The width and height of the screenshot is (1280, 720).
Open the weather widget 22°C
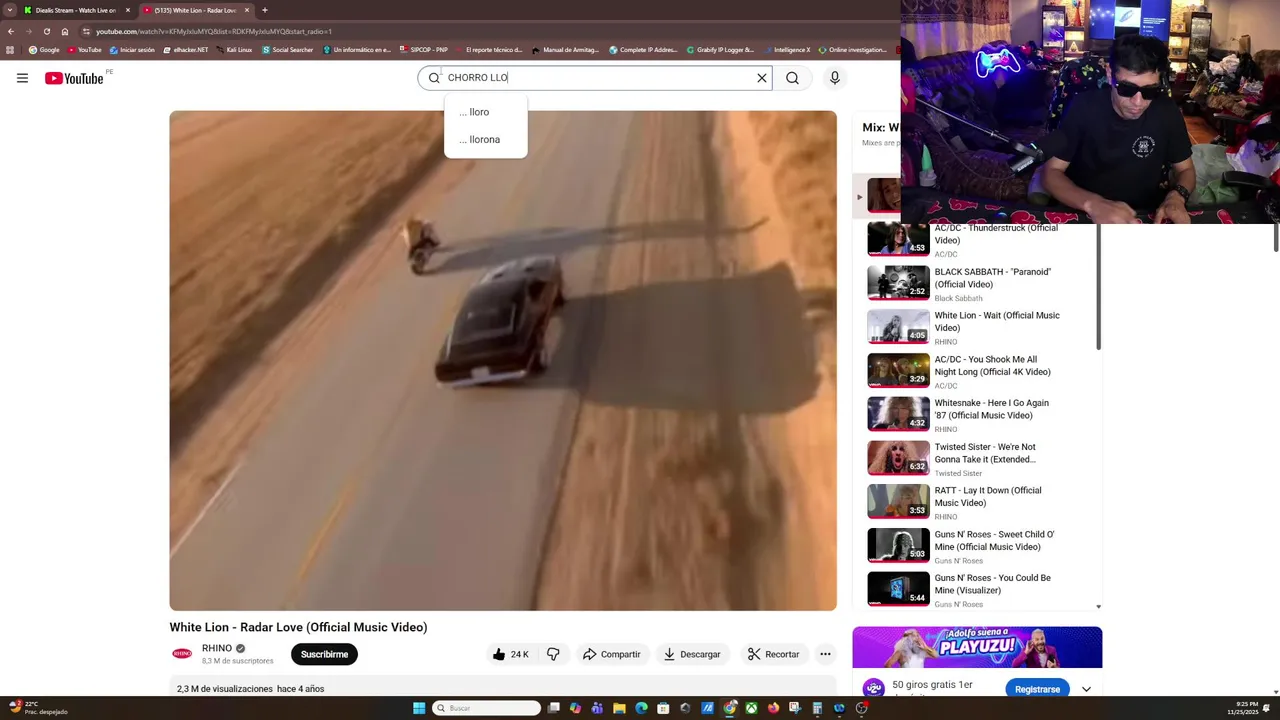pyautogui.click(x=37, y=707)
